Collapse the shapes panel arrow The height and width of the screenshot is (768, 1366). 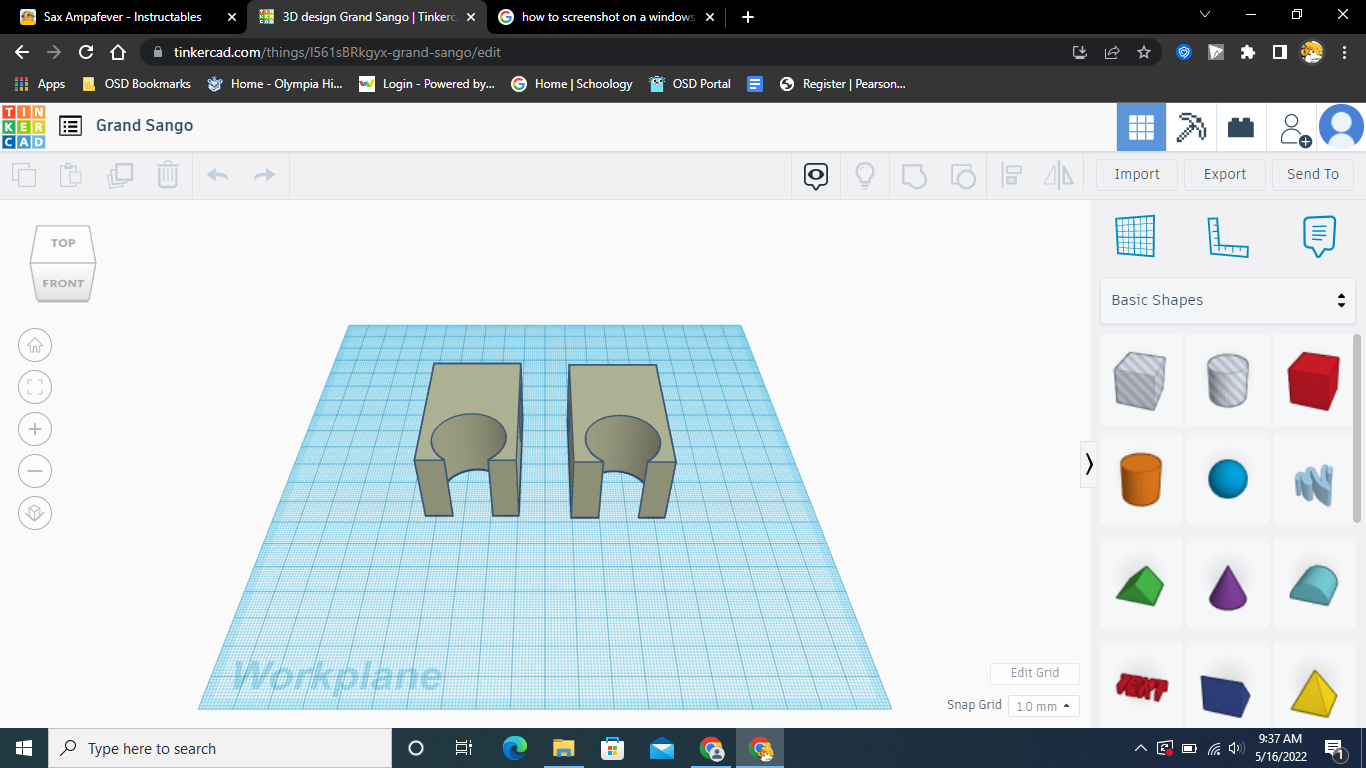[1089, 464]
